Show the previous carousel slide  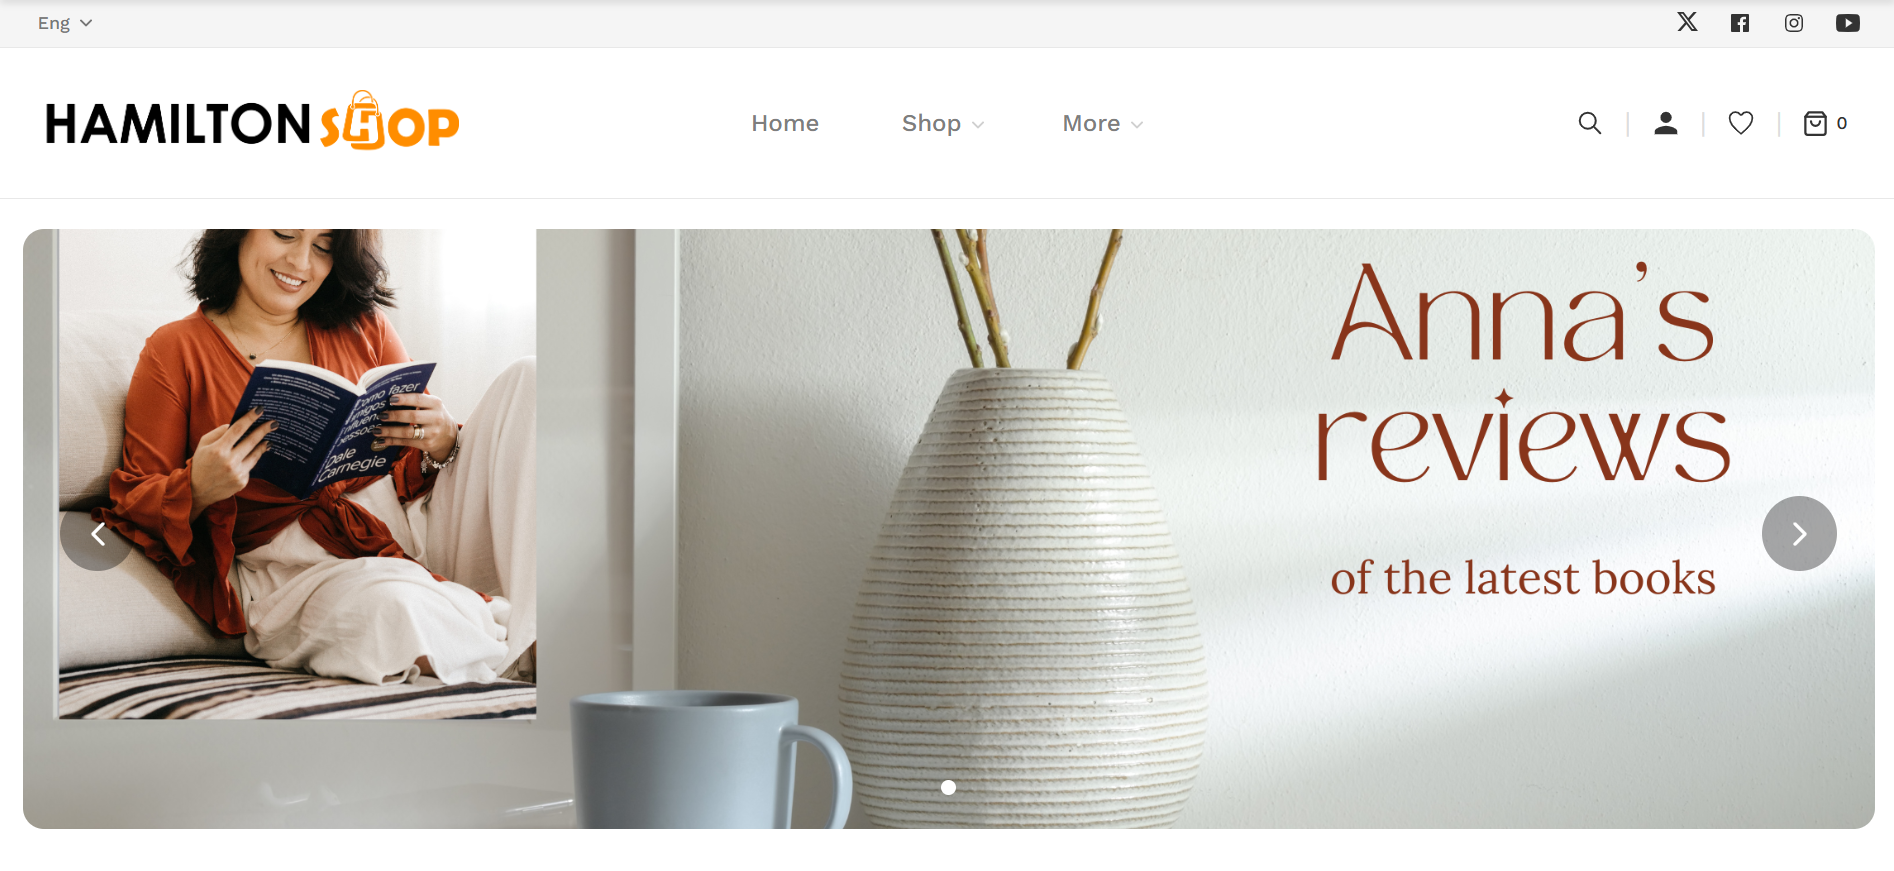point(97,534)
